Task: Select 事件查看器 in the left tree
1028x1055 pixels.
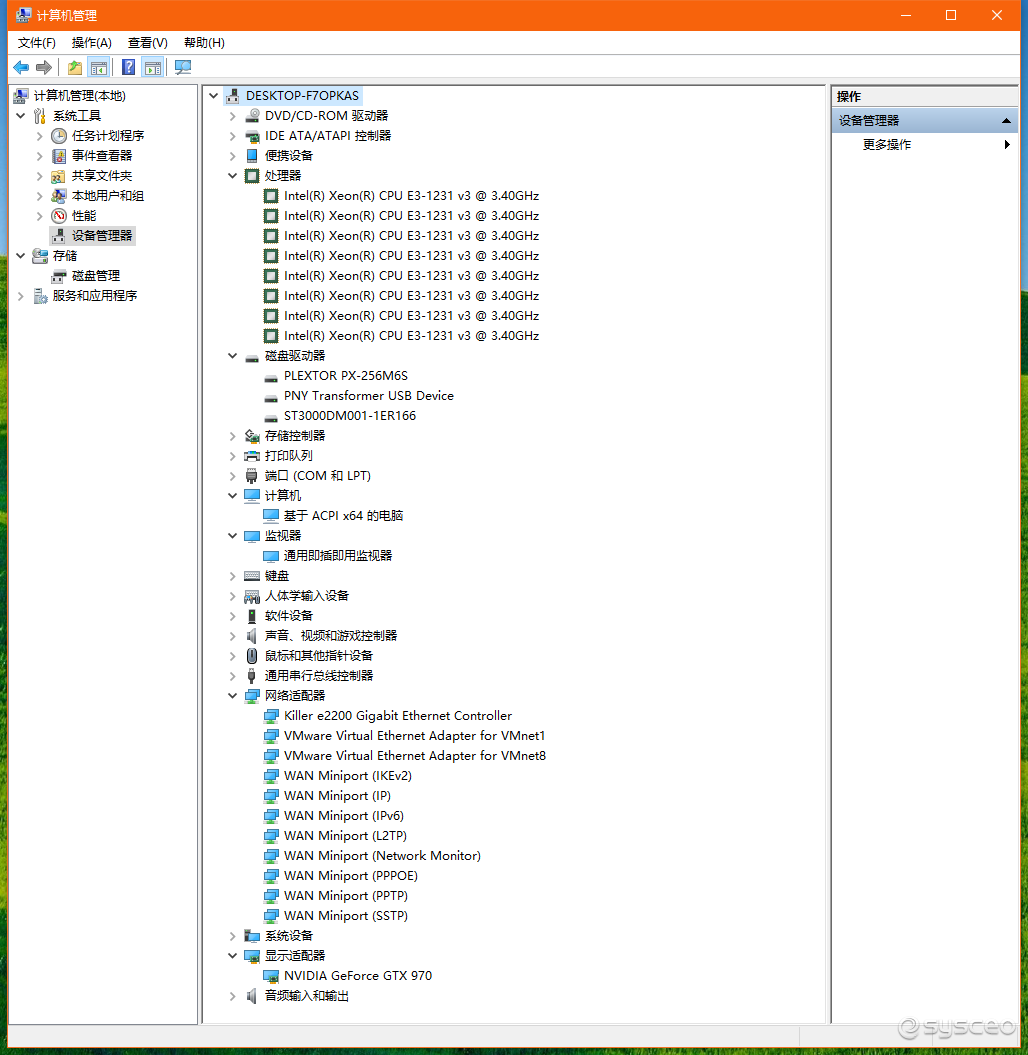Action: (x=102, y=155)
